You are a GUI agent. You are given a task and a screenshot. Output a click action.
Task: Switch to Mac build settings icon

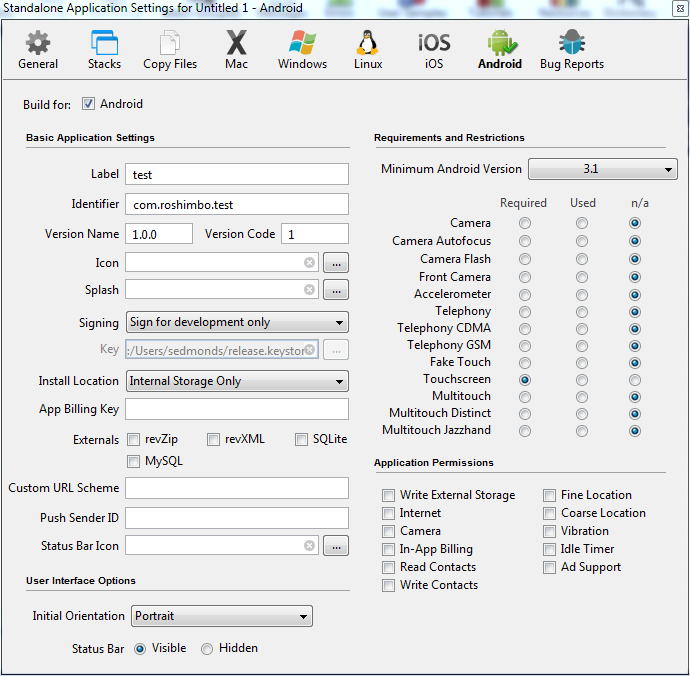coord(236,45)
